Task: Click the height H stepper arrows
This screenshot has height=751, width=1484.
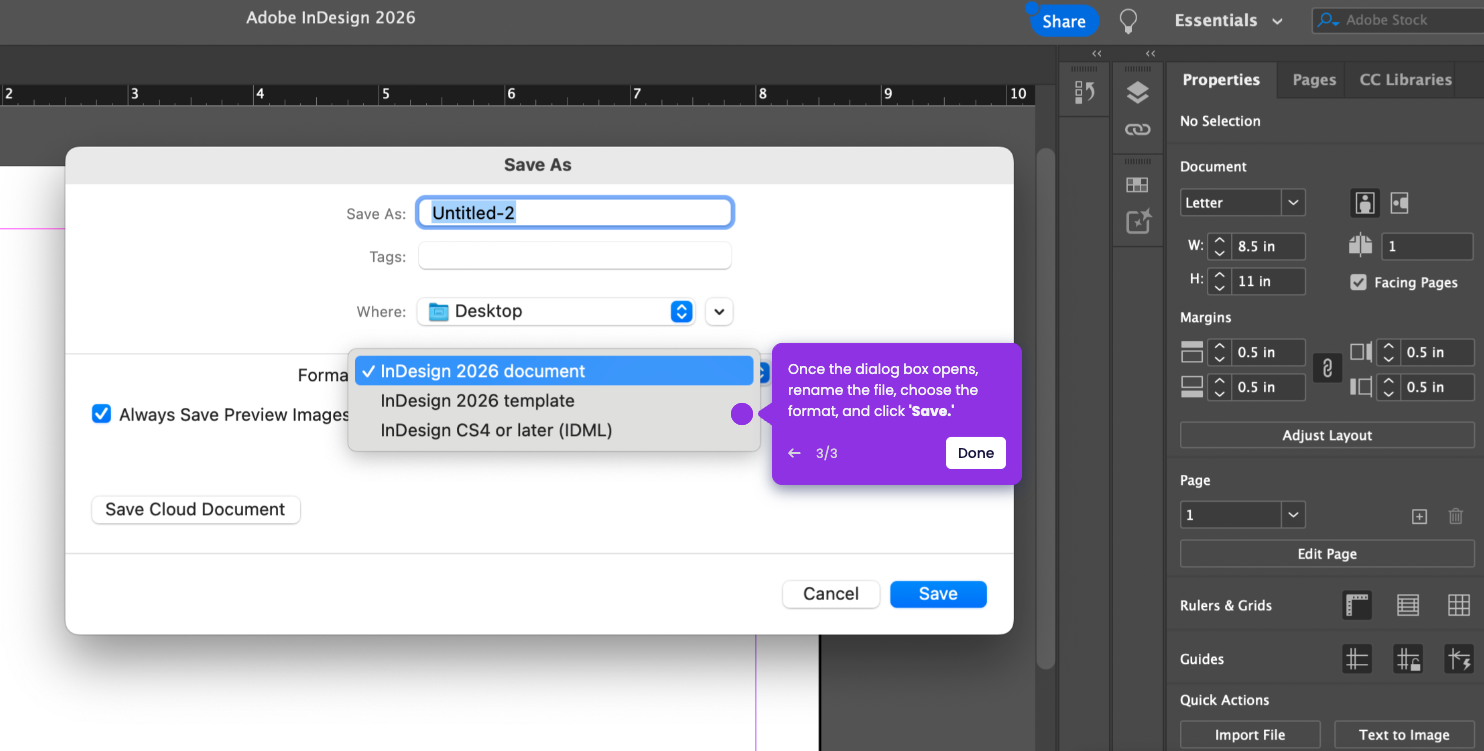Action: click(1219, 281)
